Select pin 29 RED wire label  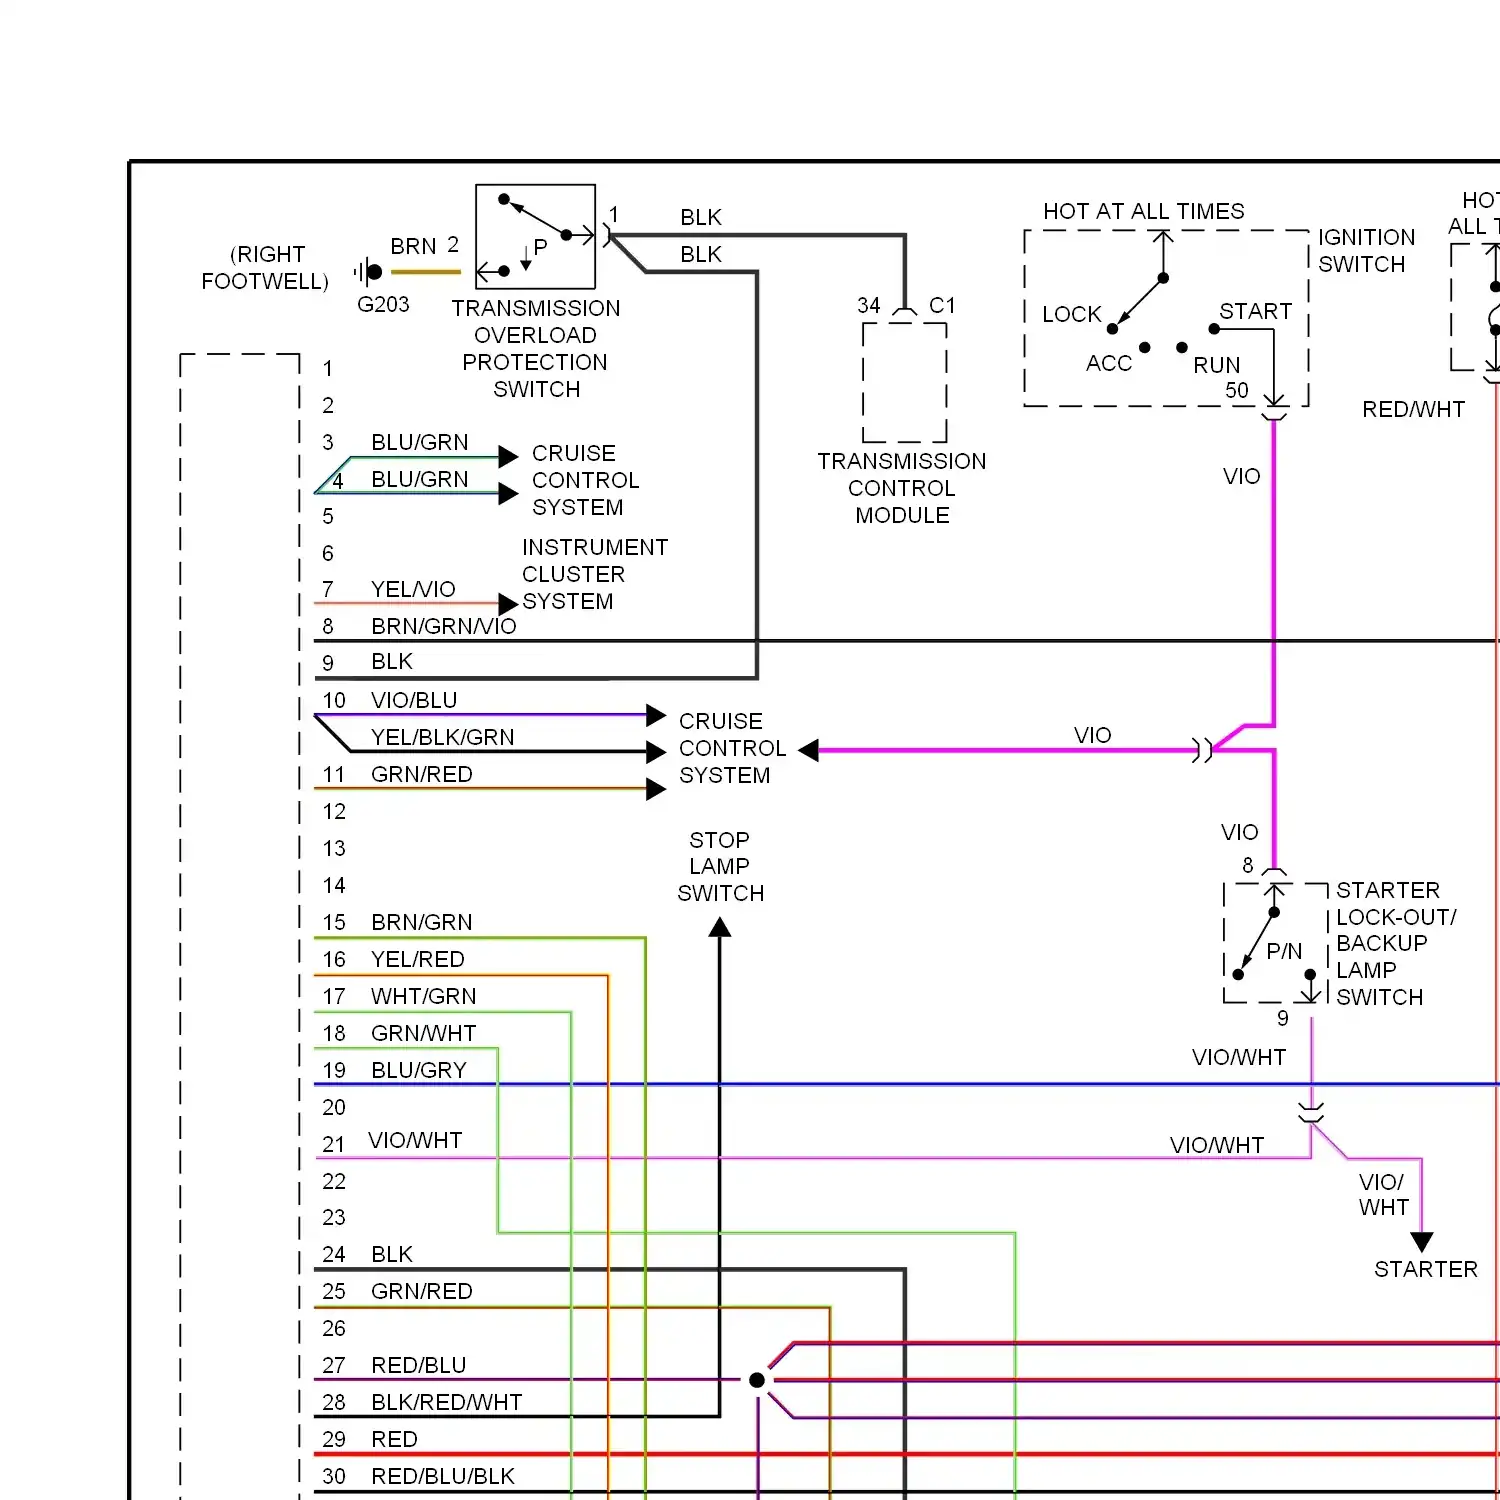coord(394,1439)
